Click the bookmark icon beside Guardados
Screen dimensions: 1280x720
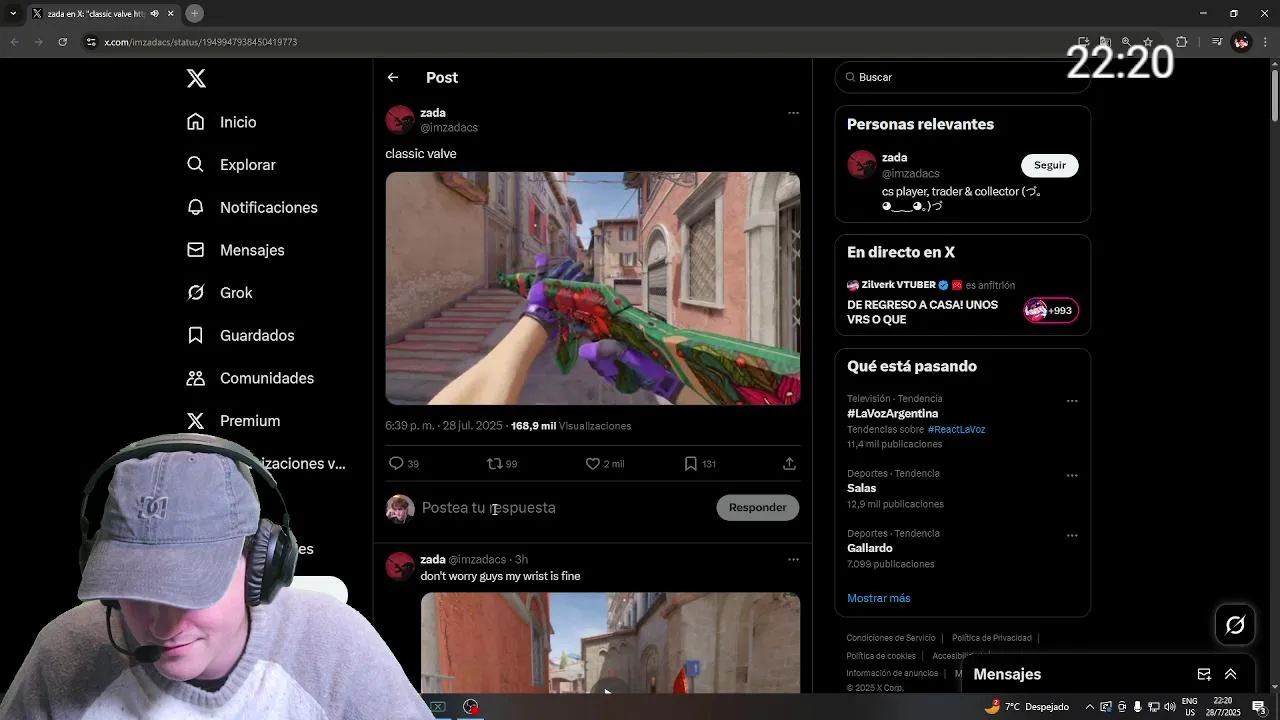[x=196, y=336]
